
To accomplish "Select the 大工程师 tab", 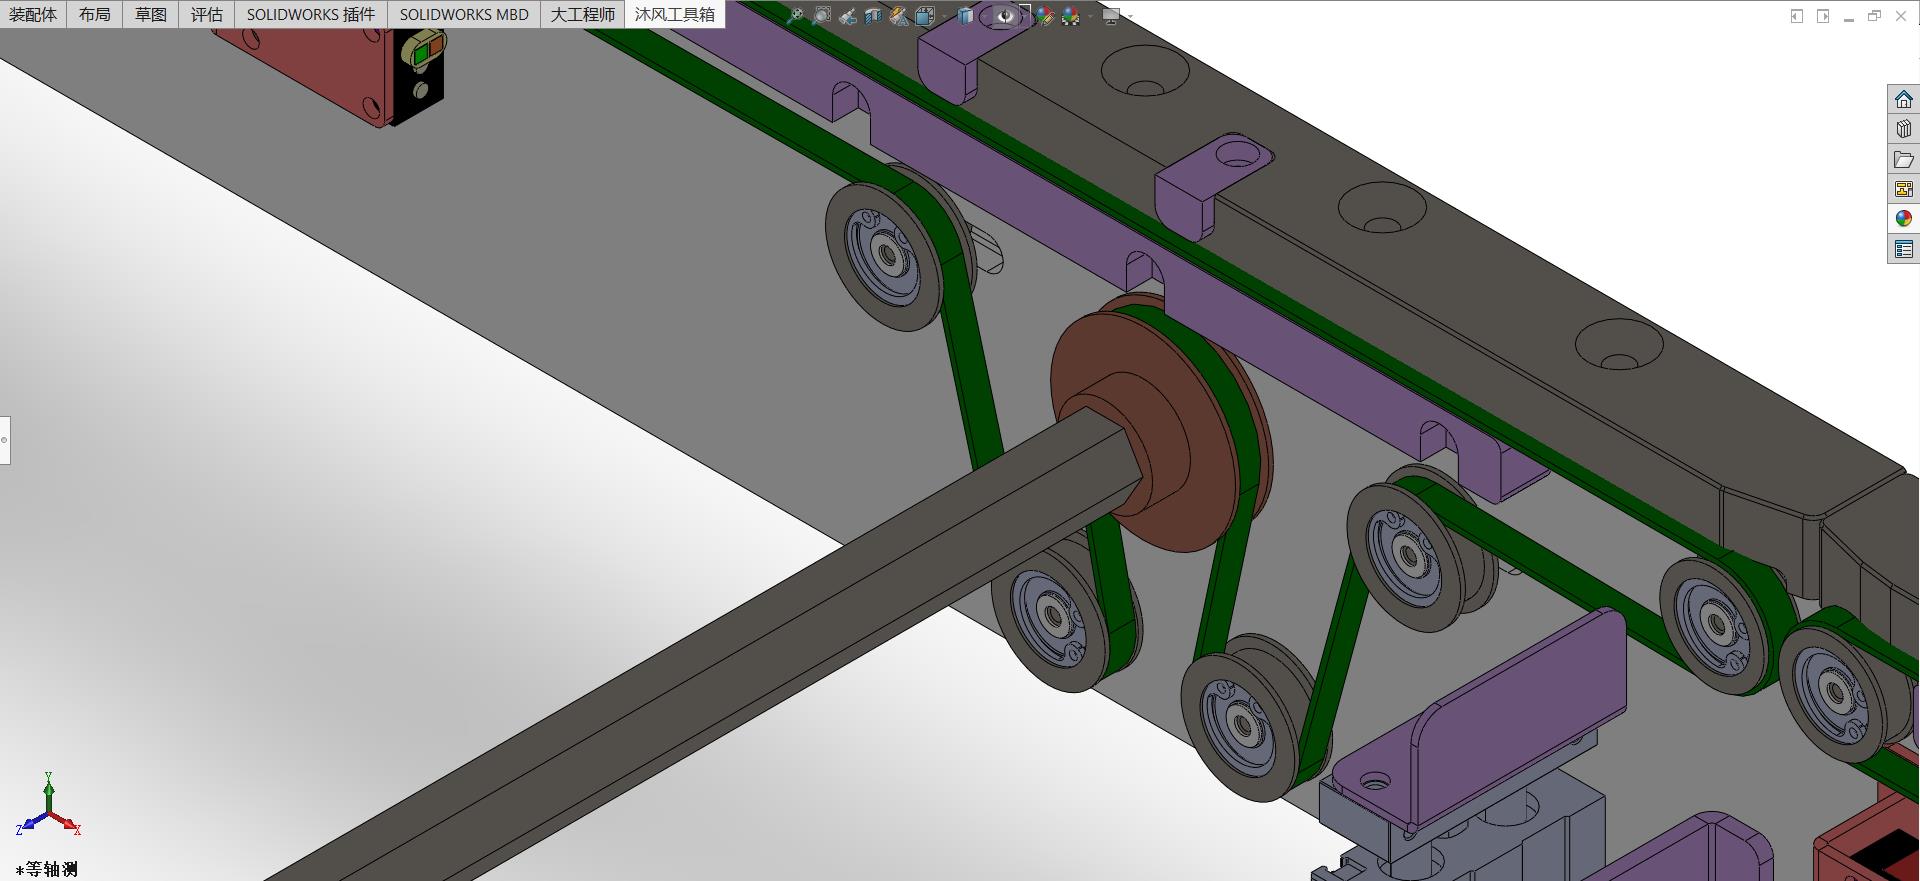I will pos(583,14).
